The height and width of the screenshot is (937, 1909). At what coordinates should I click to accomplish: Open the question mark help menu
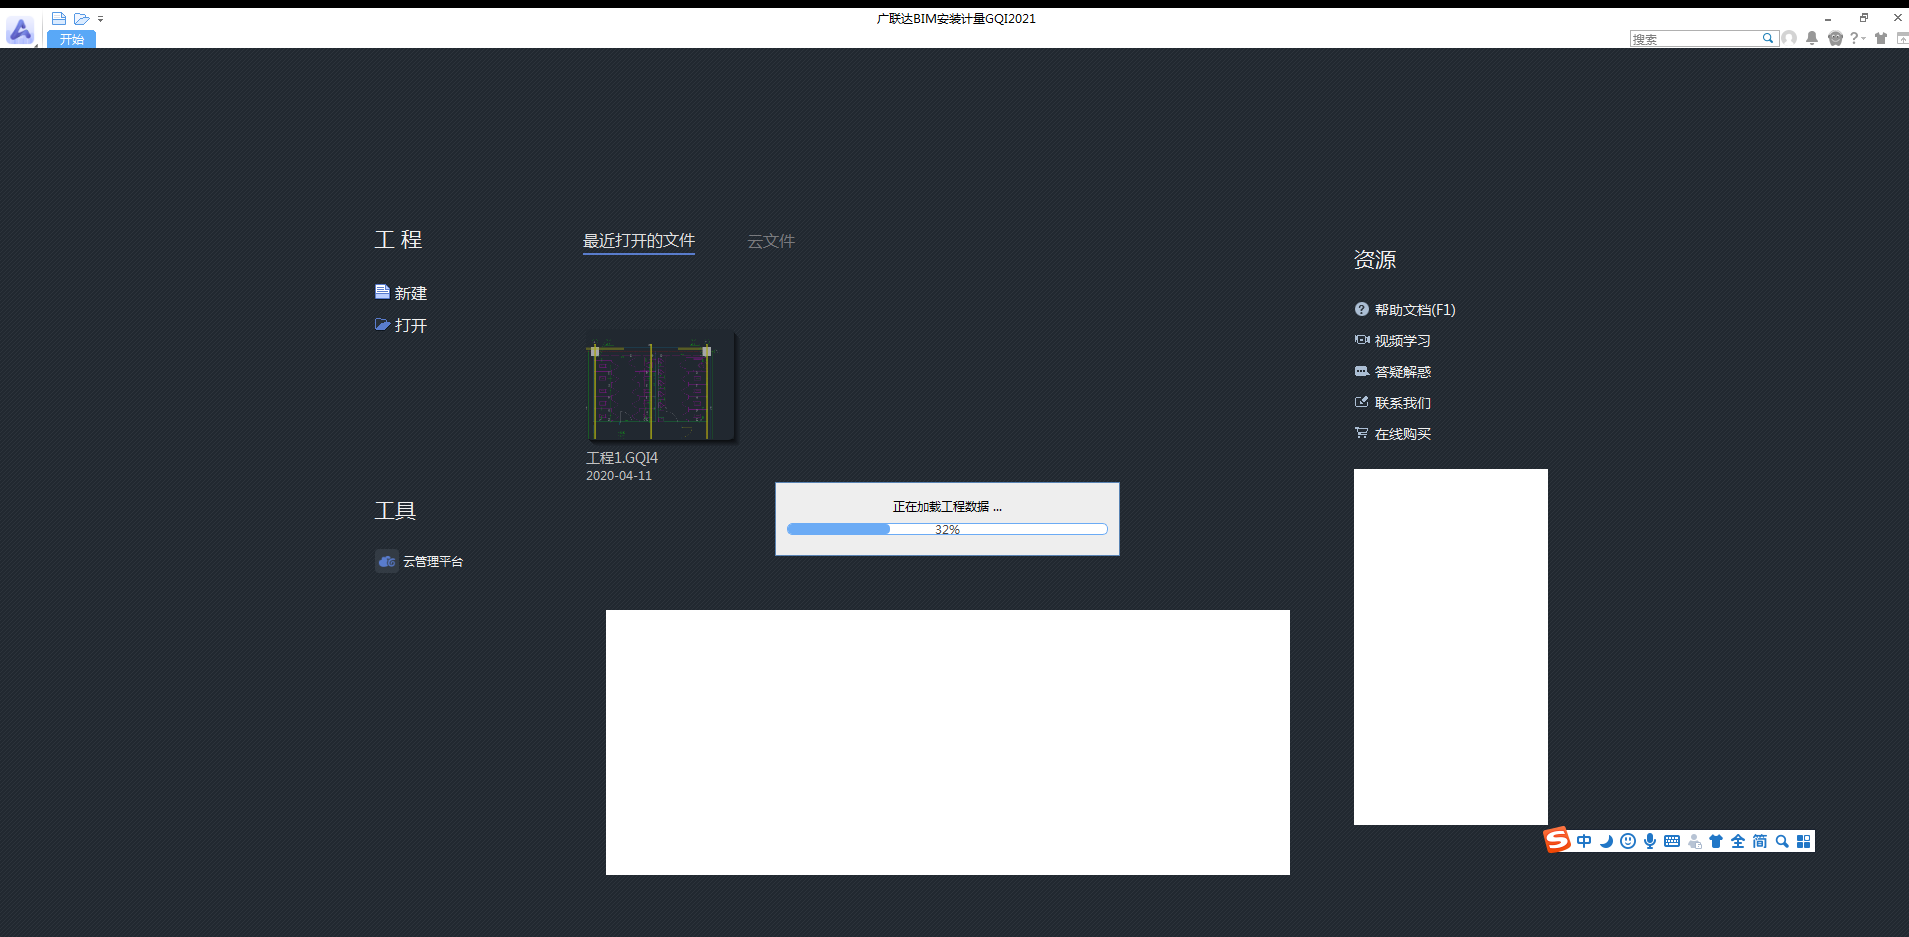pyautogui.click(x=1856, y=38)
